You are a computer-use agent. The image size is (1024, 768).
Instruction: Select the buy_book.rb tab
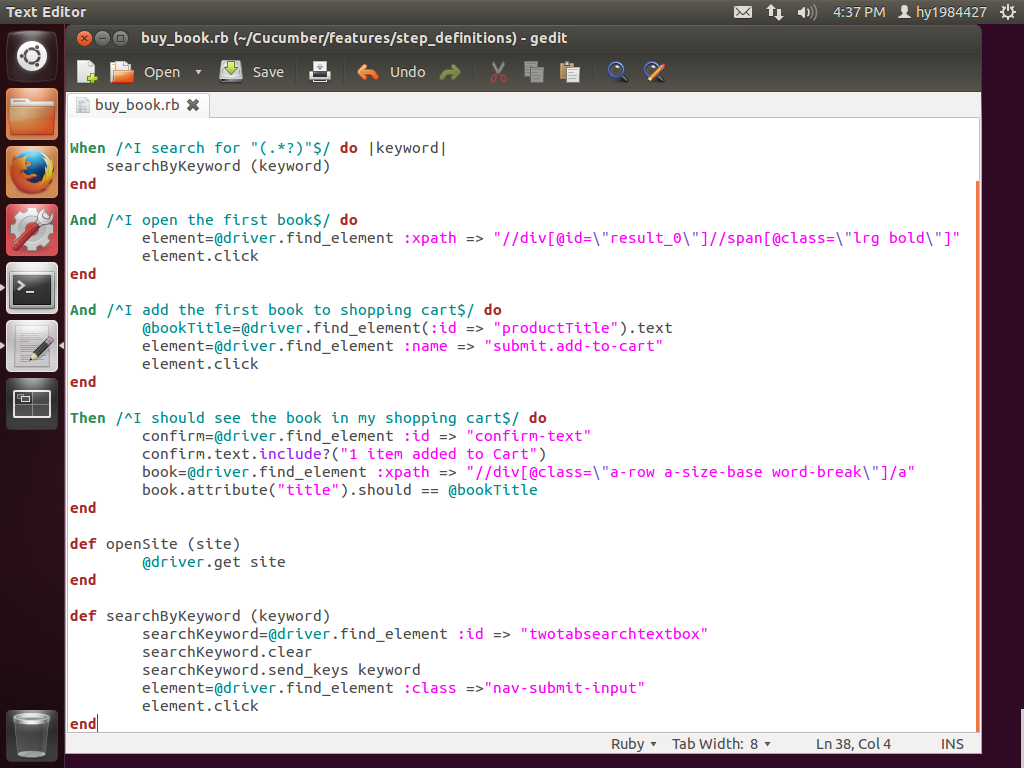pos(136,105)
